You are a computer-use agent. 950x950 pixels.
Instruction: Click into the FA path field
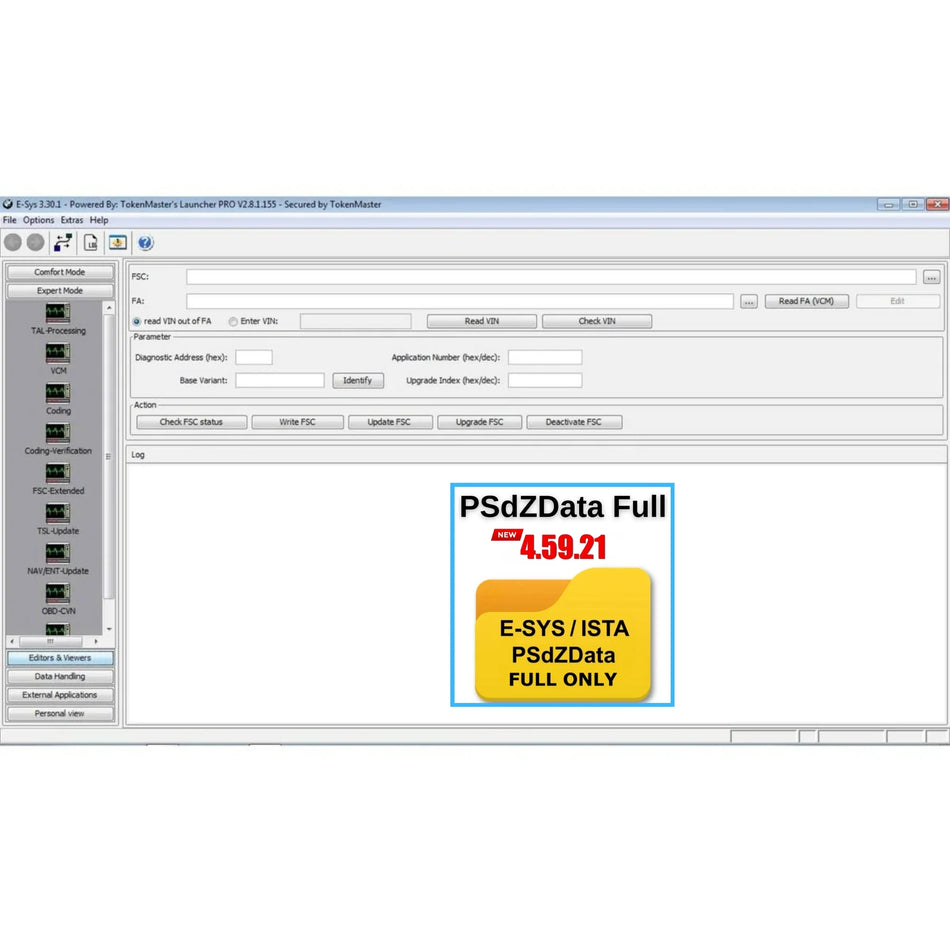[460, 301]
